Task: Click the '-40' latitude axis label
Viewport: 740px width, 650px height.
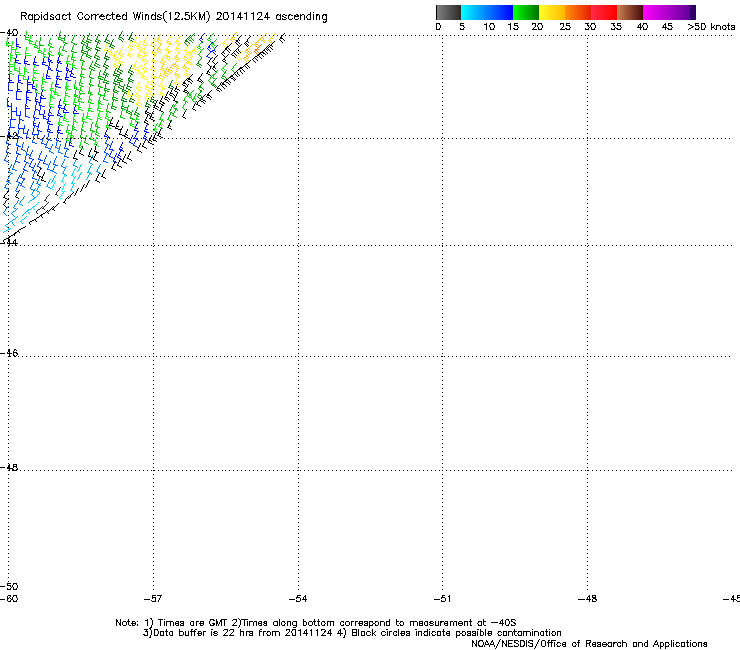Action: tap(9, 33)
